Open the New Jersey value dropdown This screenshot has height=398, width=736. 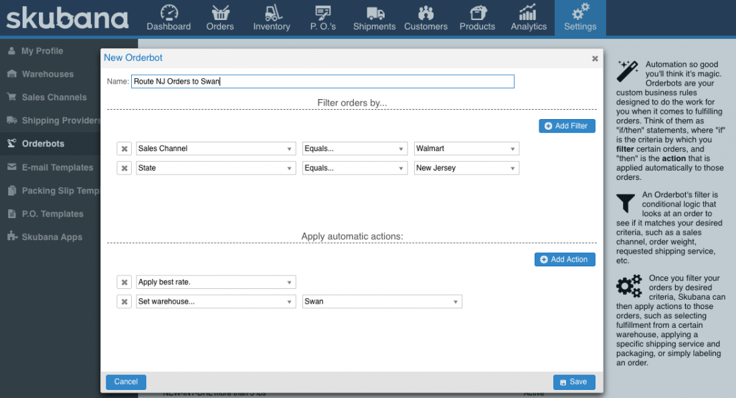pos(467,168)
